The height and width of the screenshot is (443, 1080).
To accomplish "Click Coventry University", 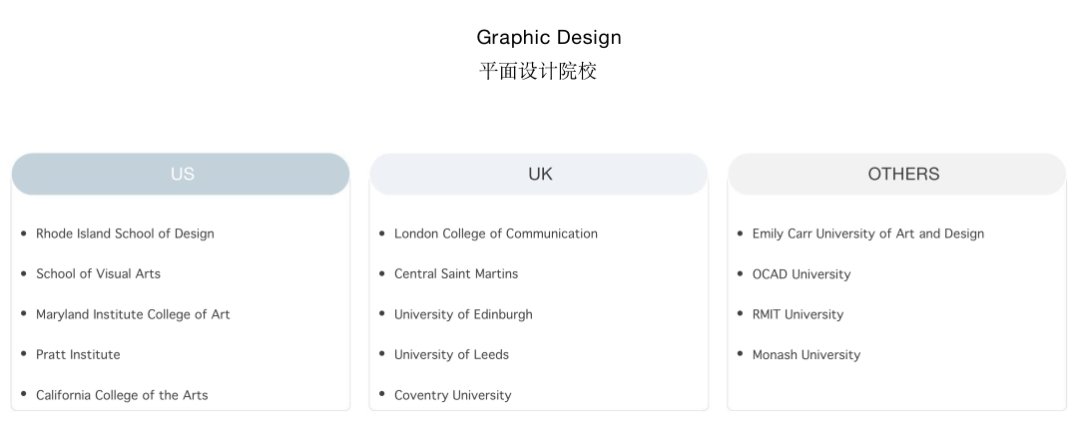I will point(452,395).
